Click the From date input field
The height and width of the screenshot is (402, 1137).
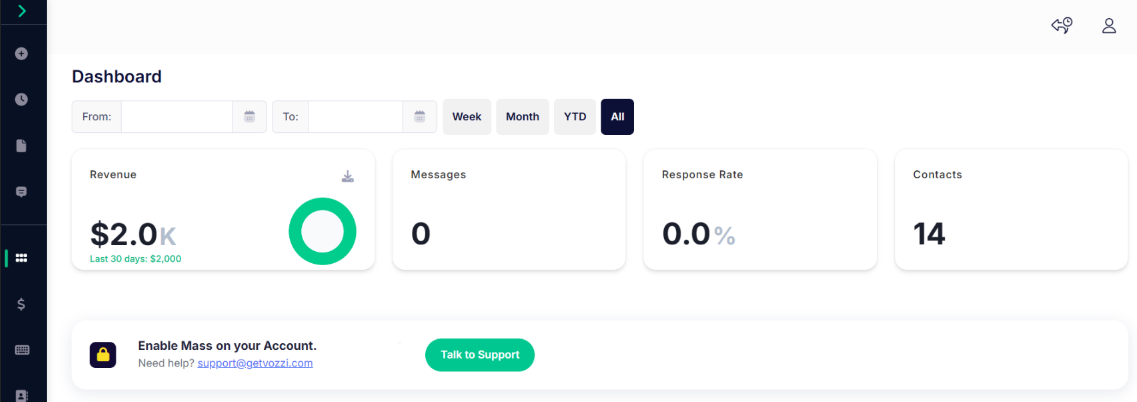pyautogui.click(x=177, y=117)
